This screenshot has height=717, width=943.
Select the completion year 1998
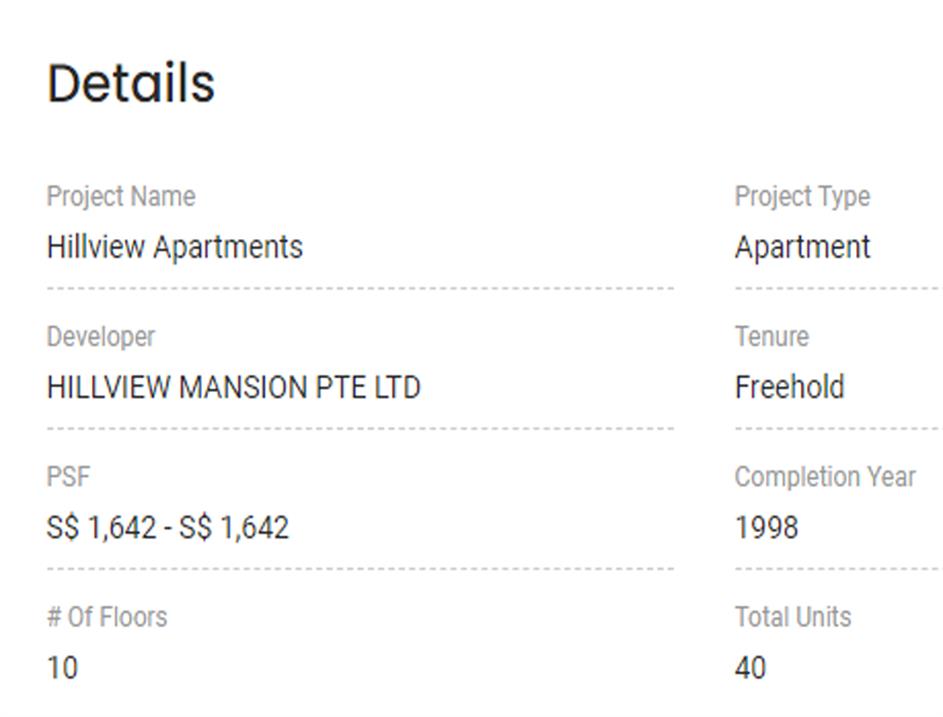pos(766,527)
